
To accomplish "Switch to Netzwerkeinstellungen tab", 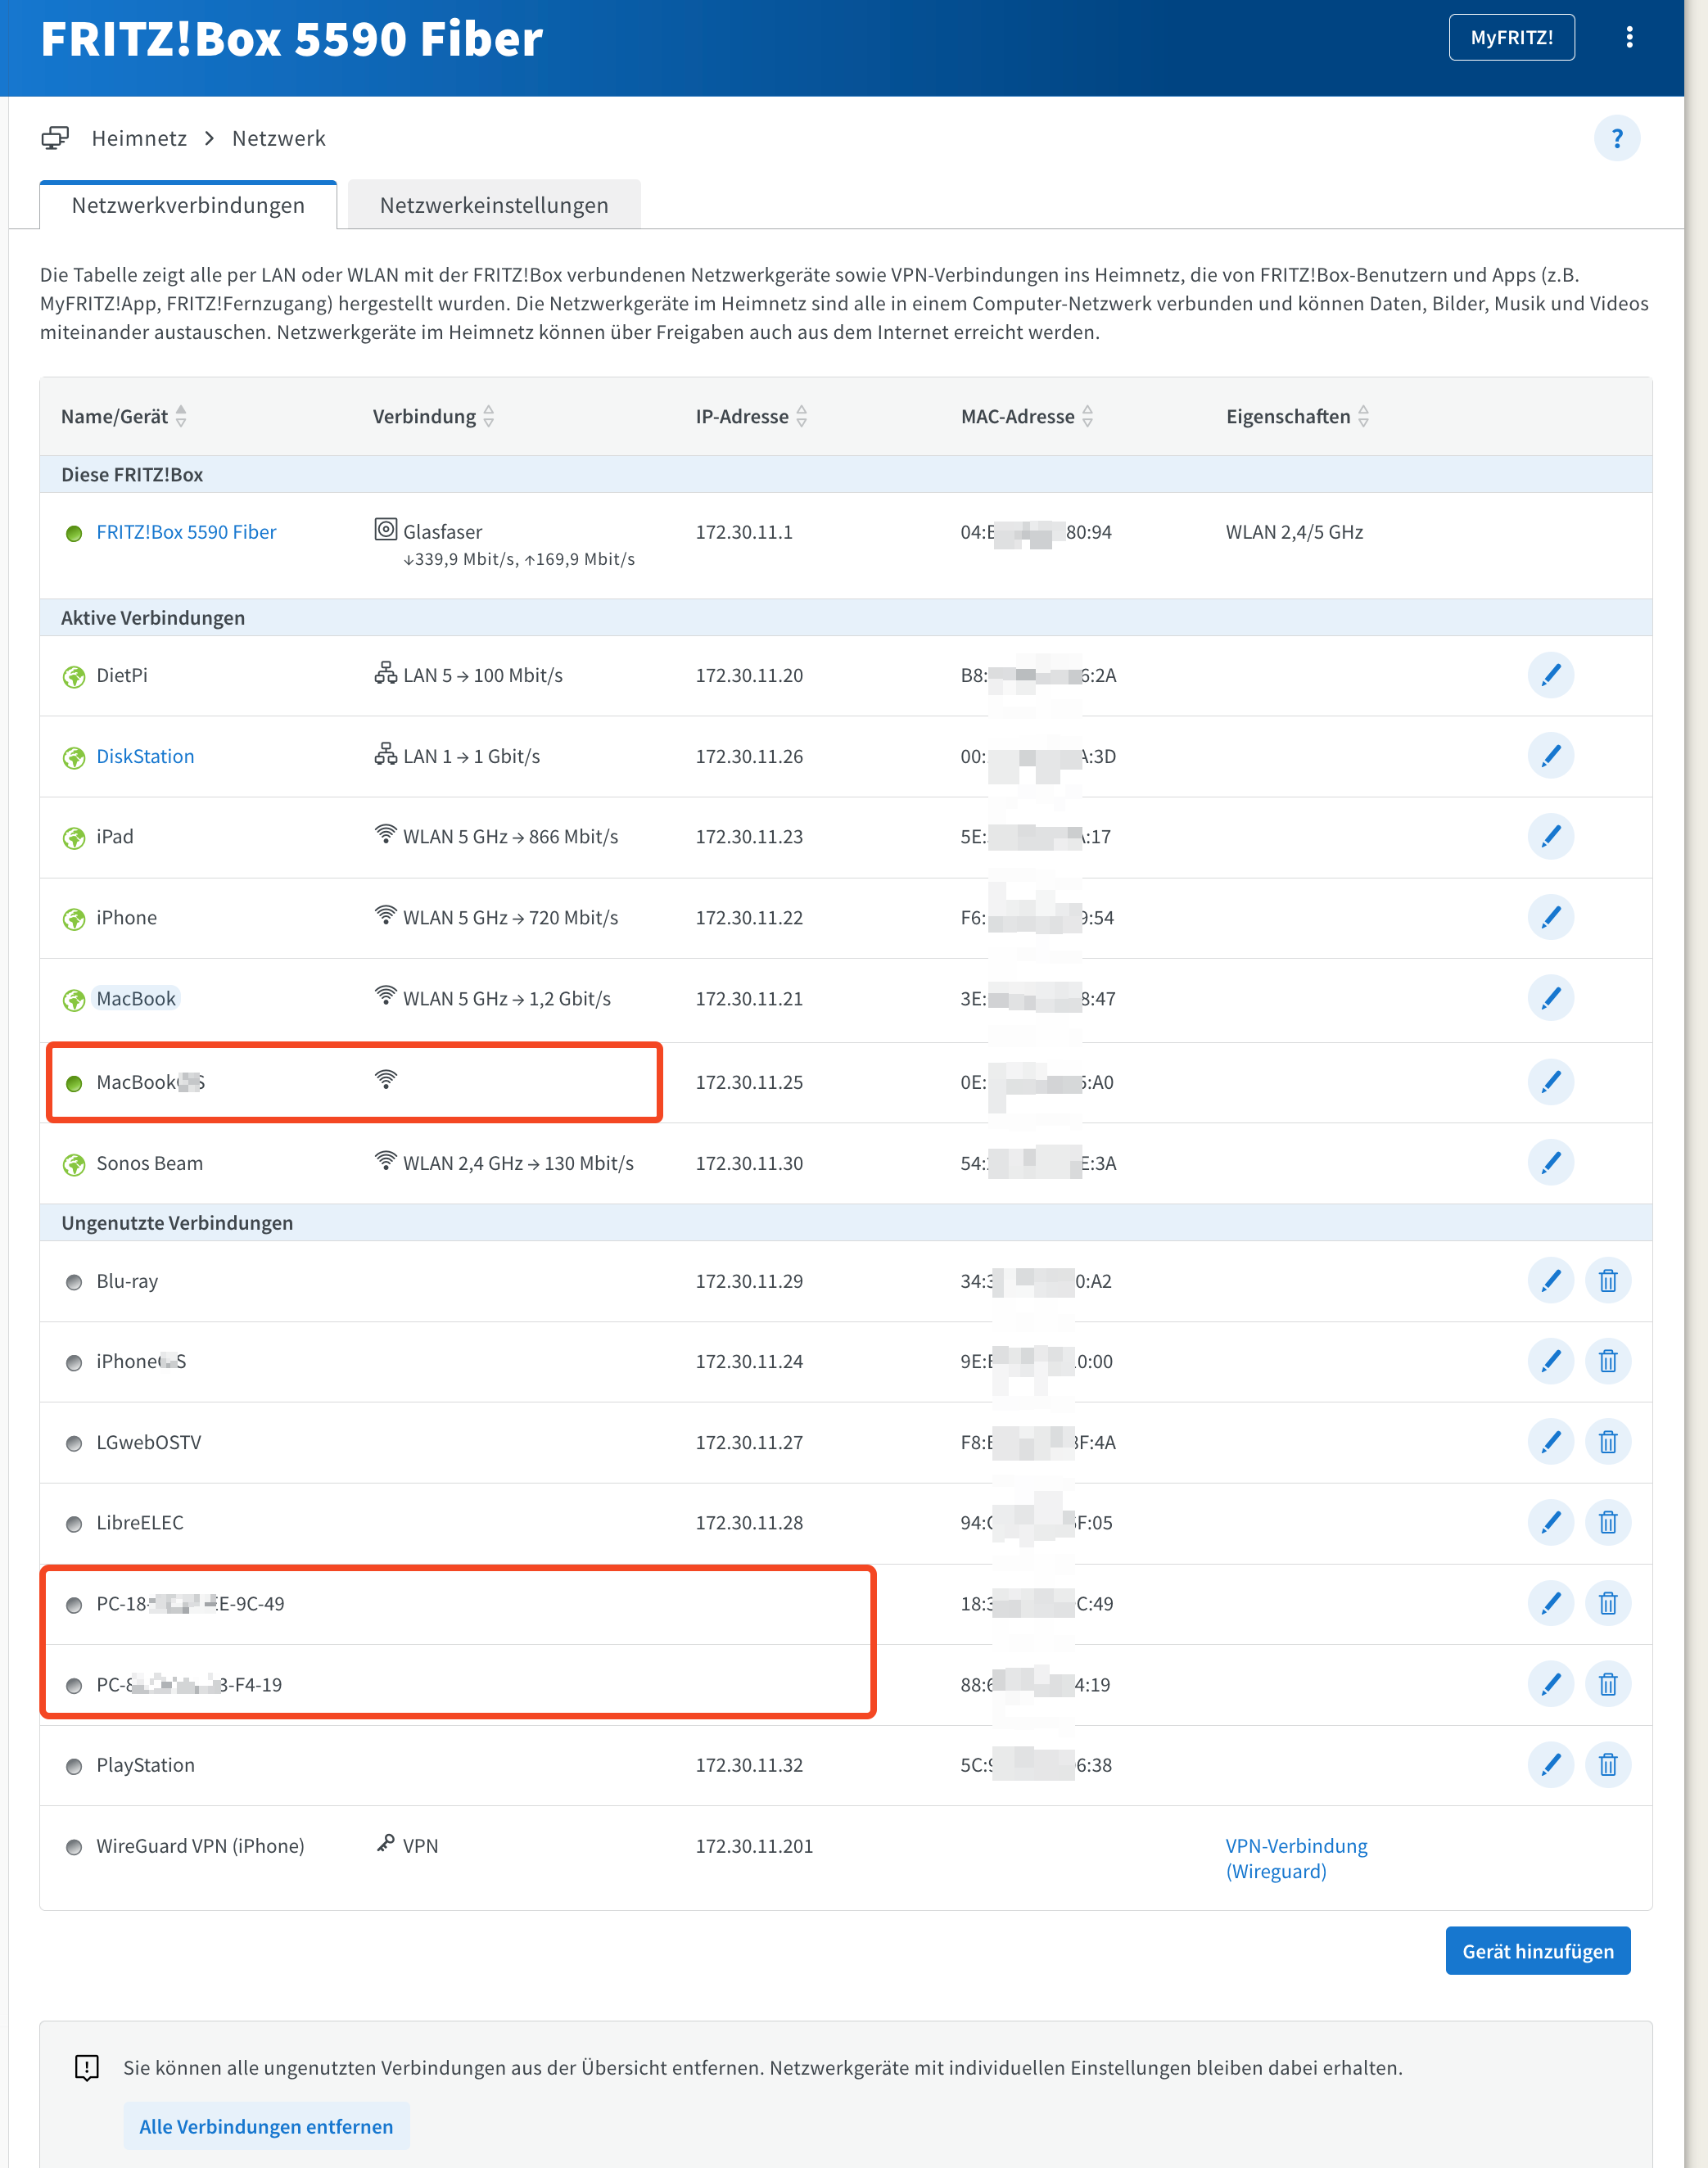I will point(494,205).
